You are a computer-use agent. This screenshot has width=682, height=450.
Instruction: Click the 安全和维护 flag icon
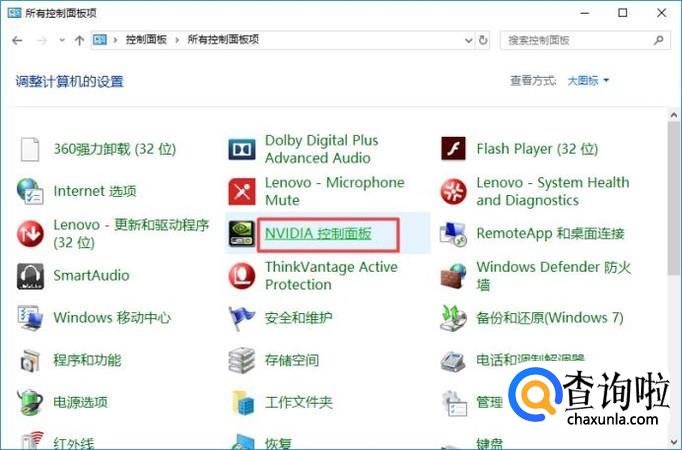[x=242, y=318]
